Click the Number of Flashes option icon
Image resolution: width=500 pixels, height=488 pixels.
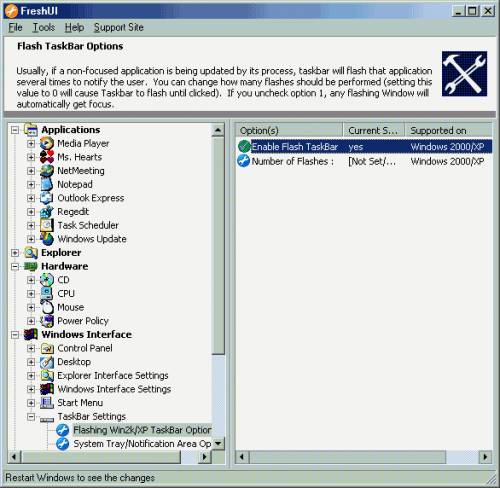point(244,161)
